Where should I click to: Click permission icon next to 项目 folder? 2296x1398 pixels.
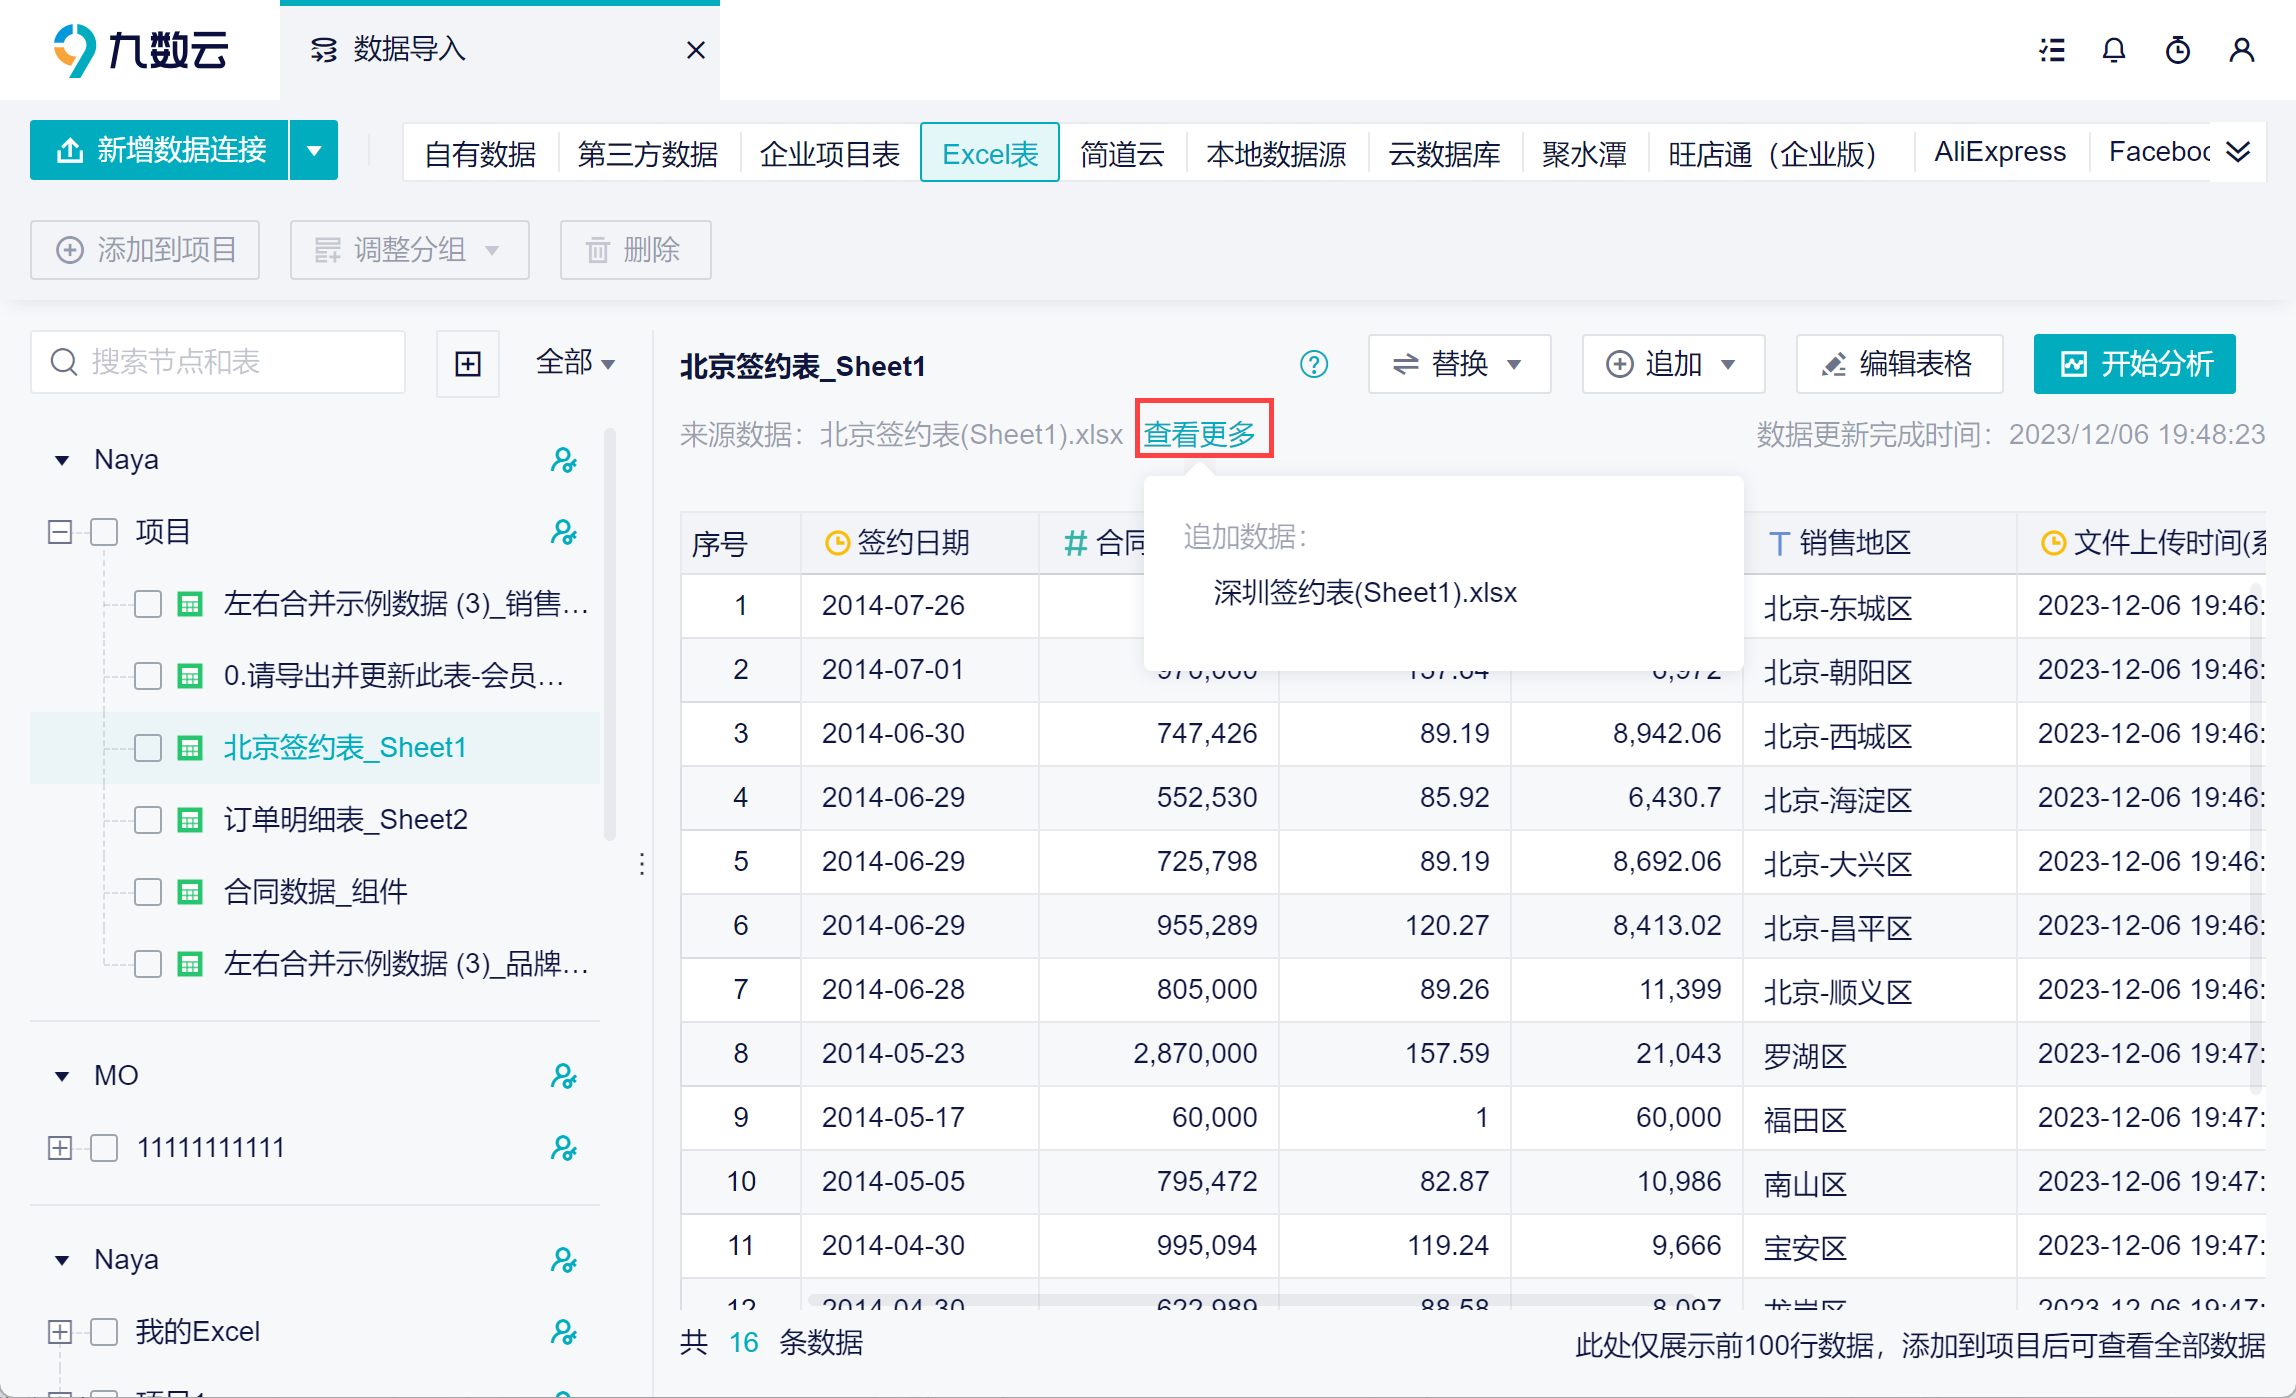564,532
